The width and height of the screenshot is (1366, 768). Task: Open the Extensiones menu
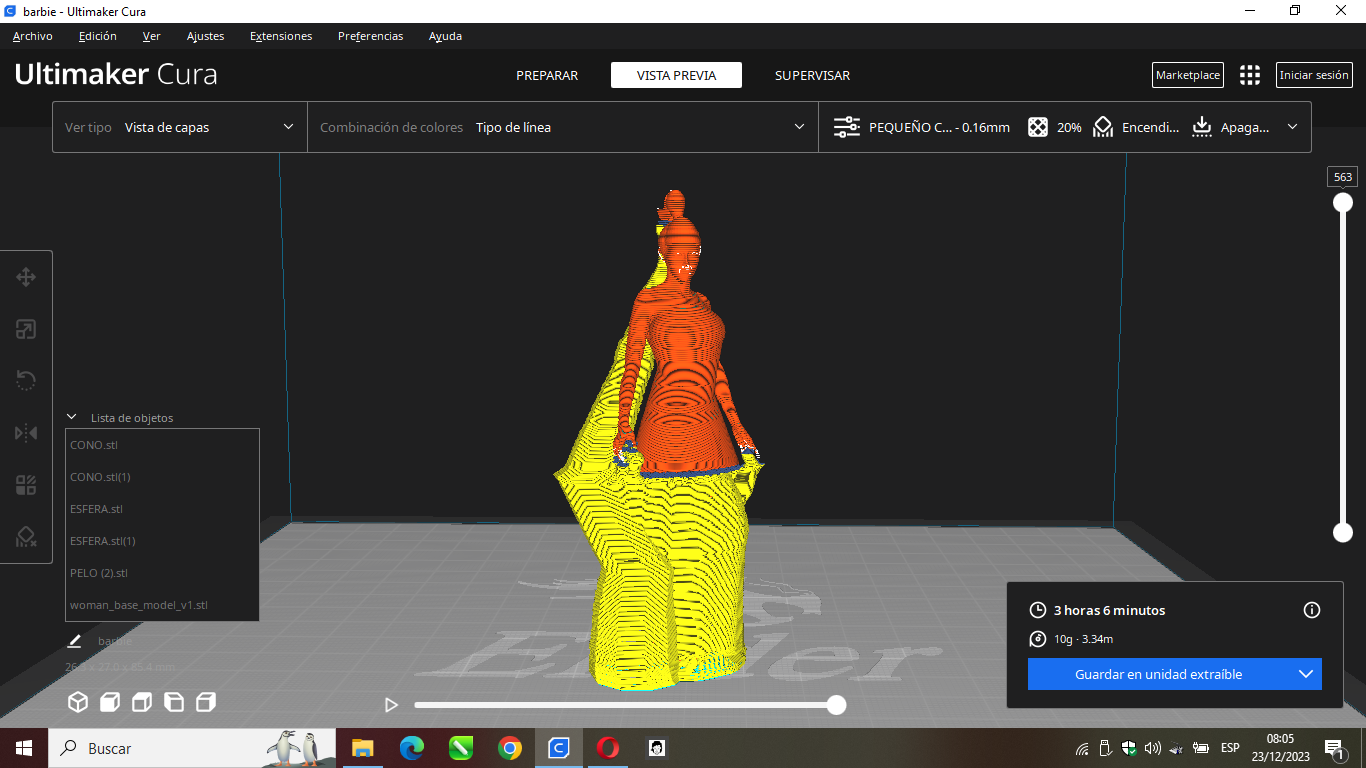pyautogui.click(x=281, y=36)
